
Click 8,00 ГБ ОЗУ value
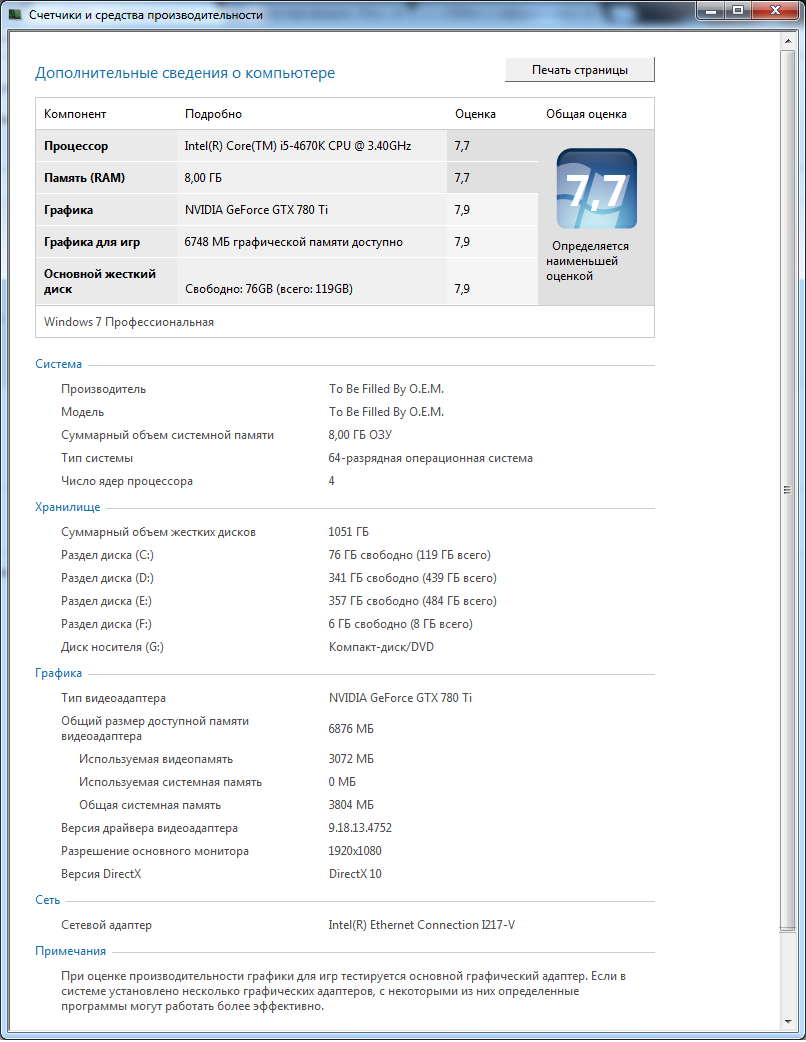(360, 435)
